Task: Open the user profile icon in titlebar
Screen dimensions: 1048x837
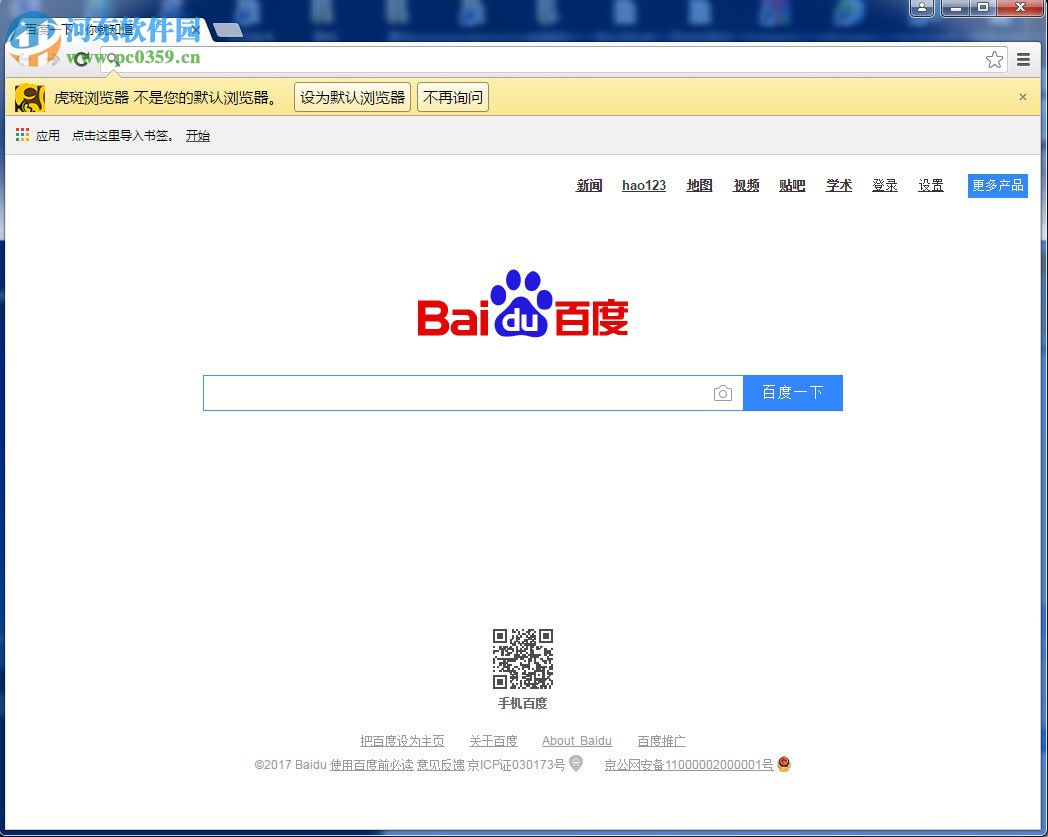Action: pyautogui.click(x=921, y=8)
